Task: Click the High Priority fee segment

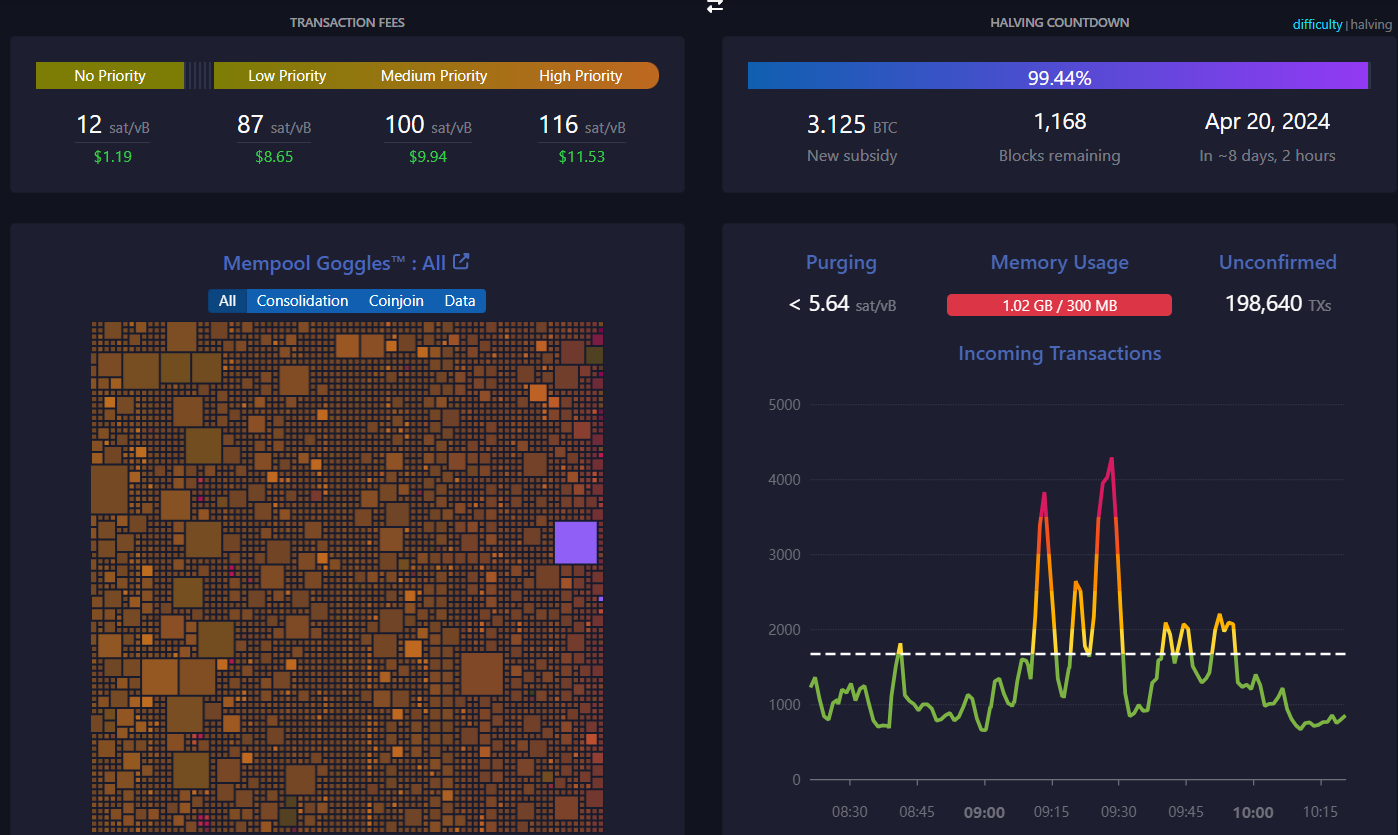Action: point(583,76)
